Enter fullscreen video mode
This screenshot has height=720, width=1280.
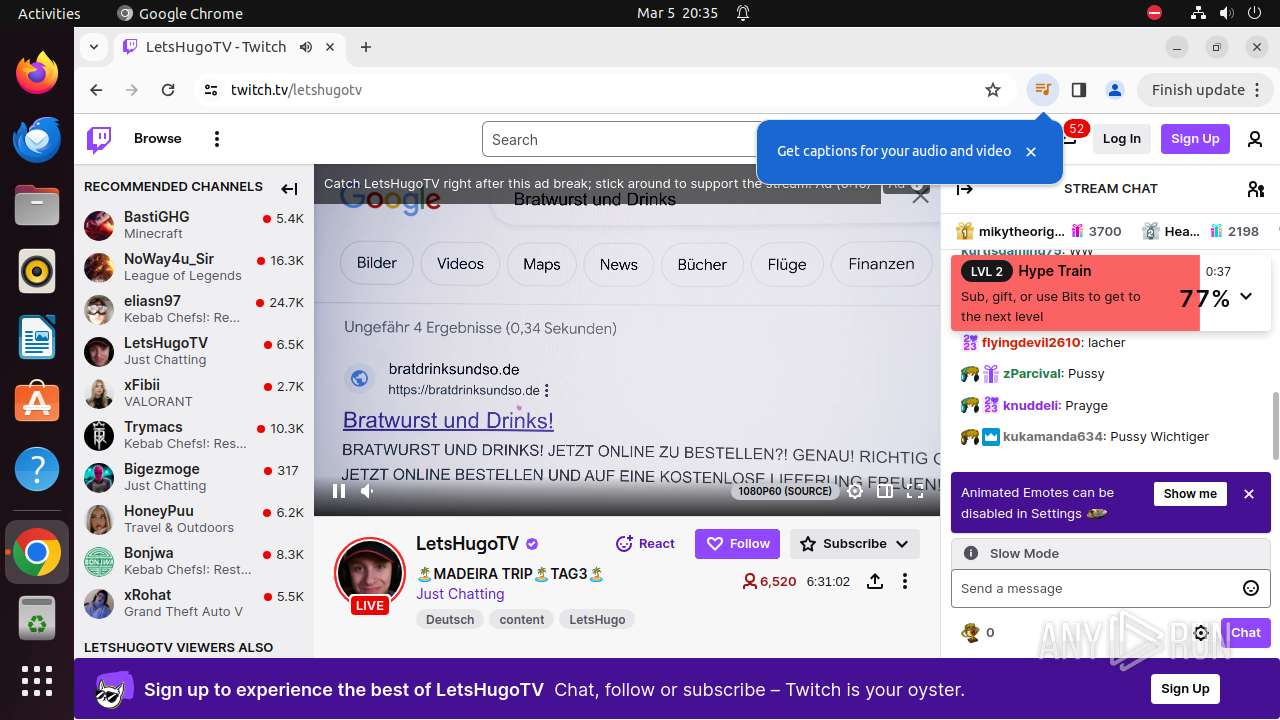[915, 491]
